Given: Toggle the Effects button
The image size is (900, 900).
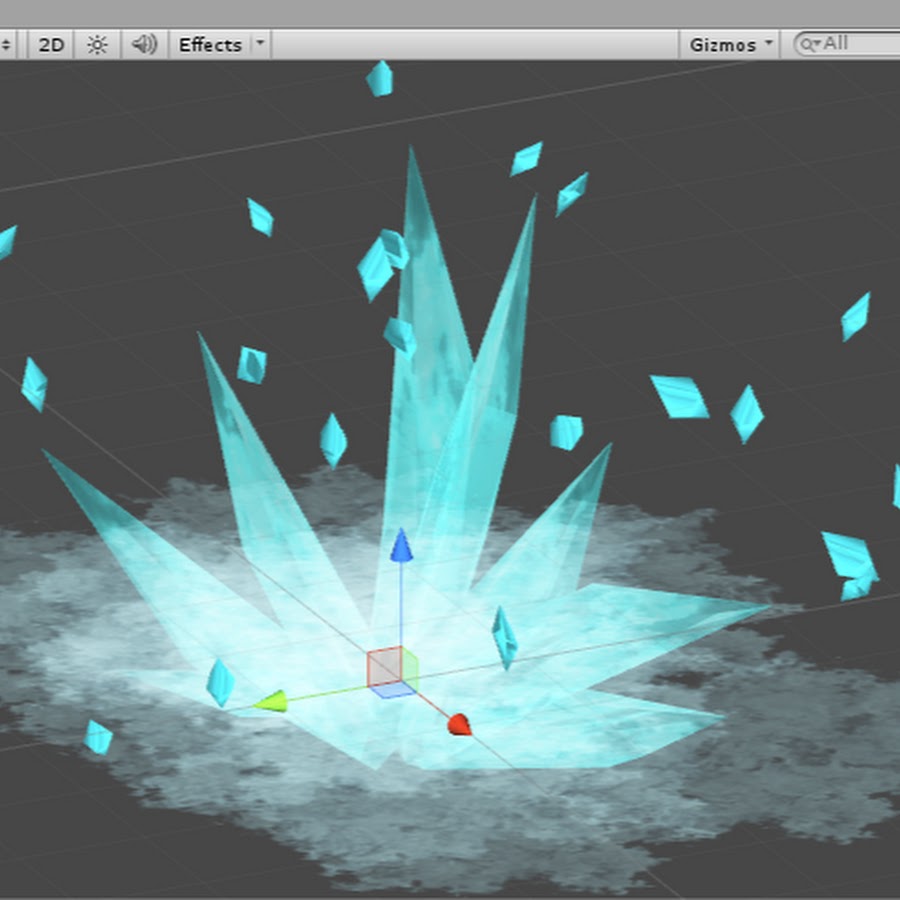Looking at the screenshot, I should (210, 45).
